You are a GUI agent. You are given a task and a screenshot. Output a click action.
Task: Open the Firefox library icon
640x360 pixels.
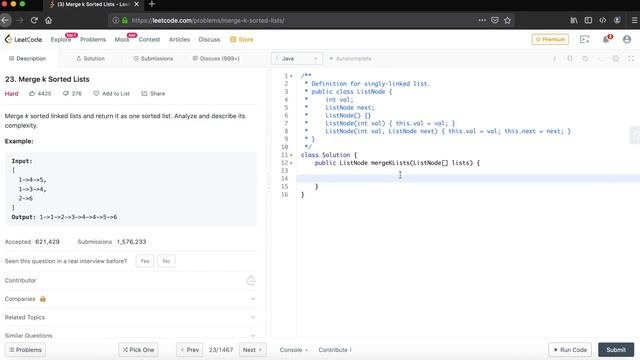pyautogui.click(x=574, y=20)
